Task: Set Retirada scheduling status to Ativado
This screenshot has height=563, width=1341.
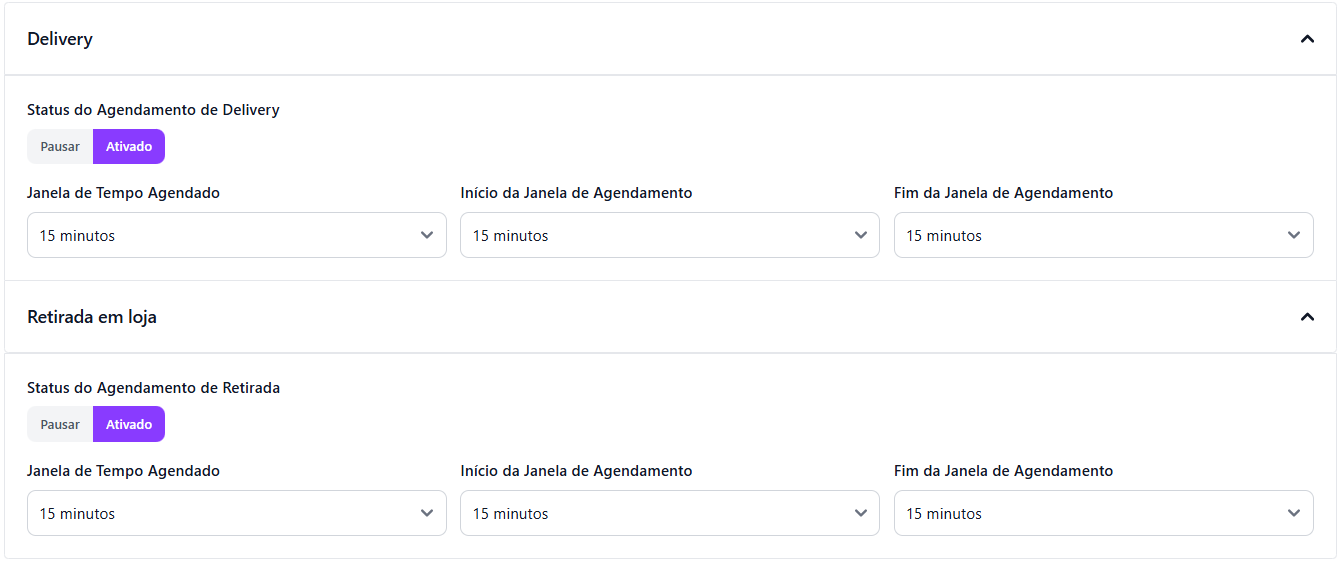Action: pos(129,425)
